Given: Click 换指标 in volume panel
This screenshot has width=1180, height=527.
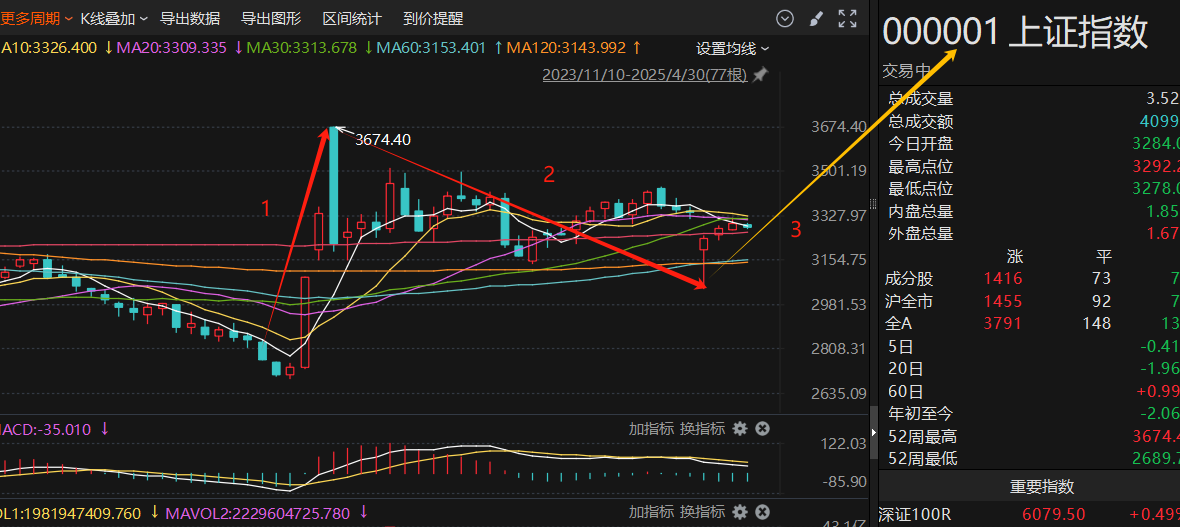Looking at the screenshot, I should tap(702, 512).
